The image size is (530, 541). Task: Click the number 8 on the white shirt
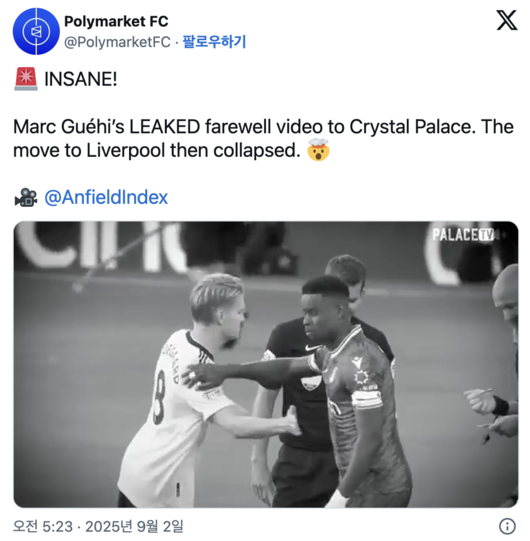point(160,397)
